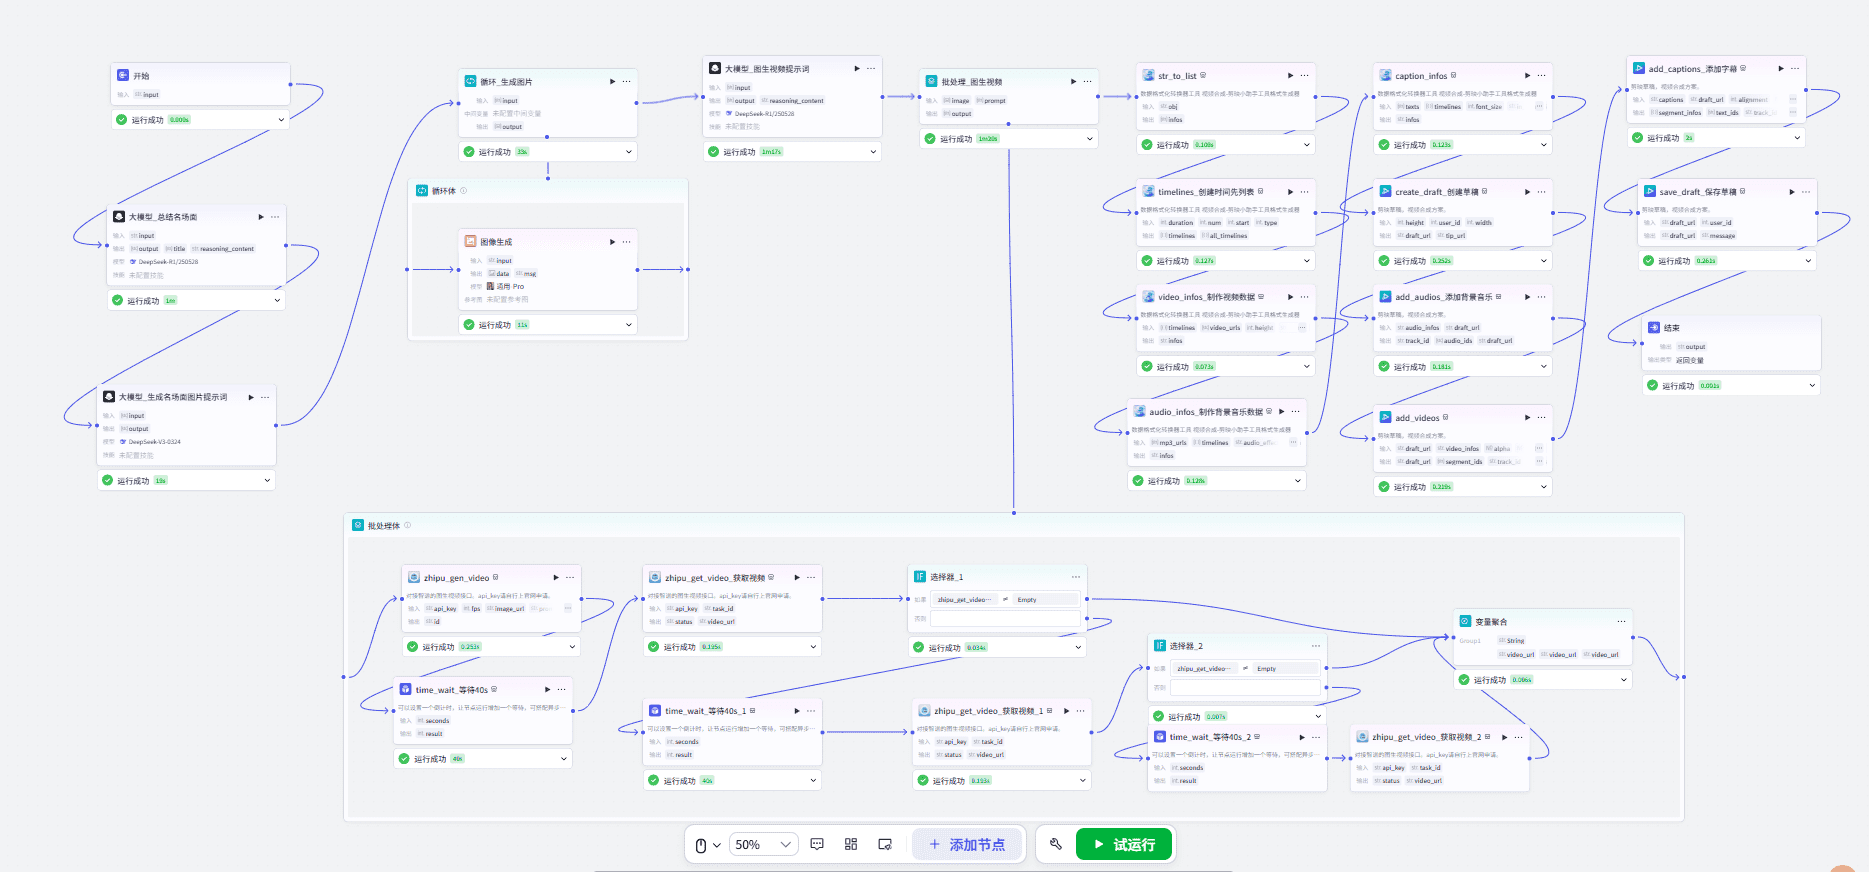Image resolution: width=1869 pixels, height=872 pixels.
Task: Click the 批处理体 batch body label
Action: [384, 526]
